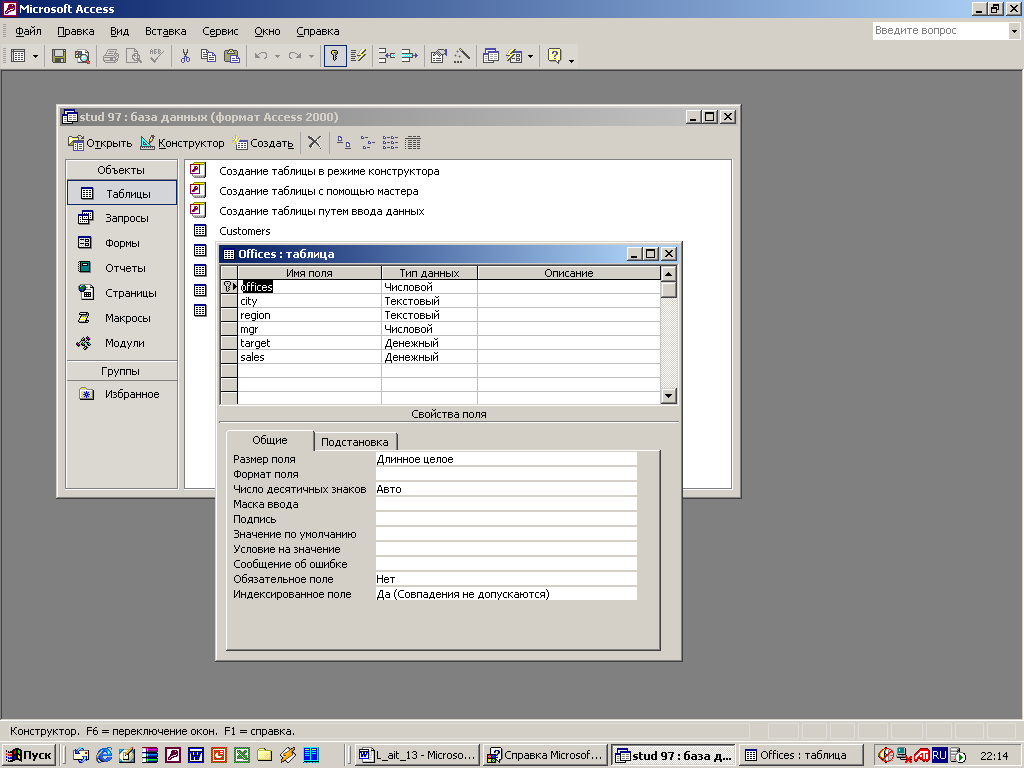Screen dimensions: 1024x768
Task: Switch to details view in database window
Action: point(413,142)
